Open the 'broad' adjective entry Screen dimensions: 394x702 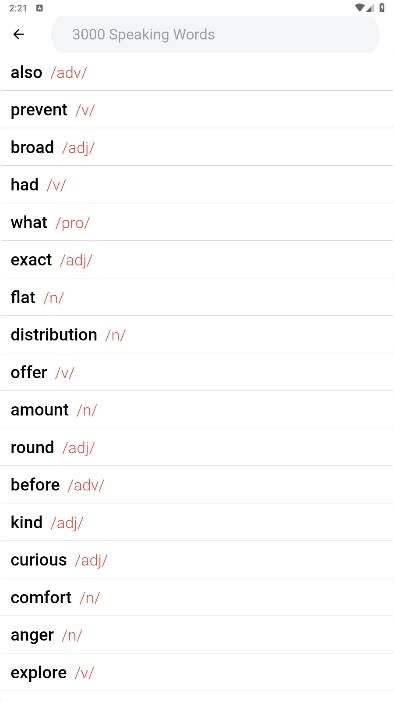coord(197,147)
